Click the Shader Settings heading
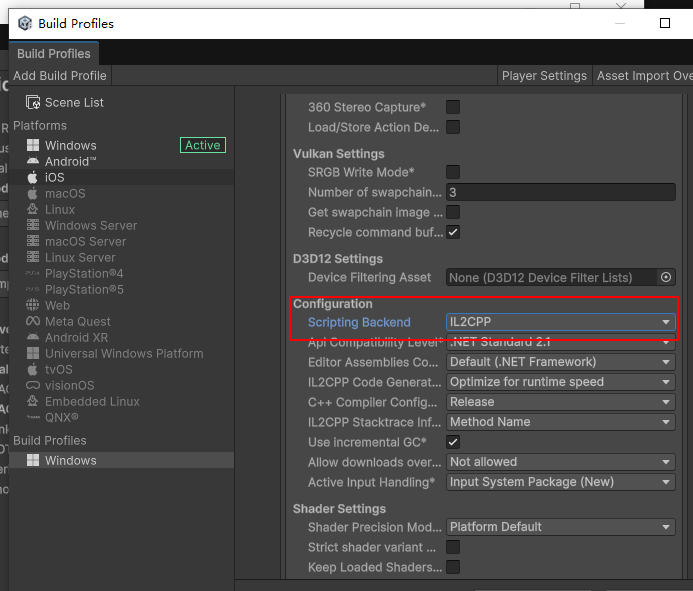The width and height of the screenshot is (693, 591). click(x=339, y=508)
